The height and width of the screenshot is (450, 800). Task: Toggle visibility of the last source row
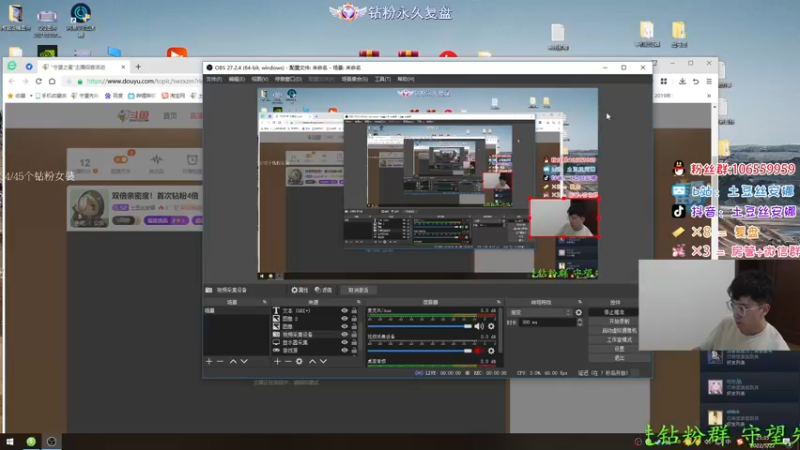point(344,351)
